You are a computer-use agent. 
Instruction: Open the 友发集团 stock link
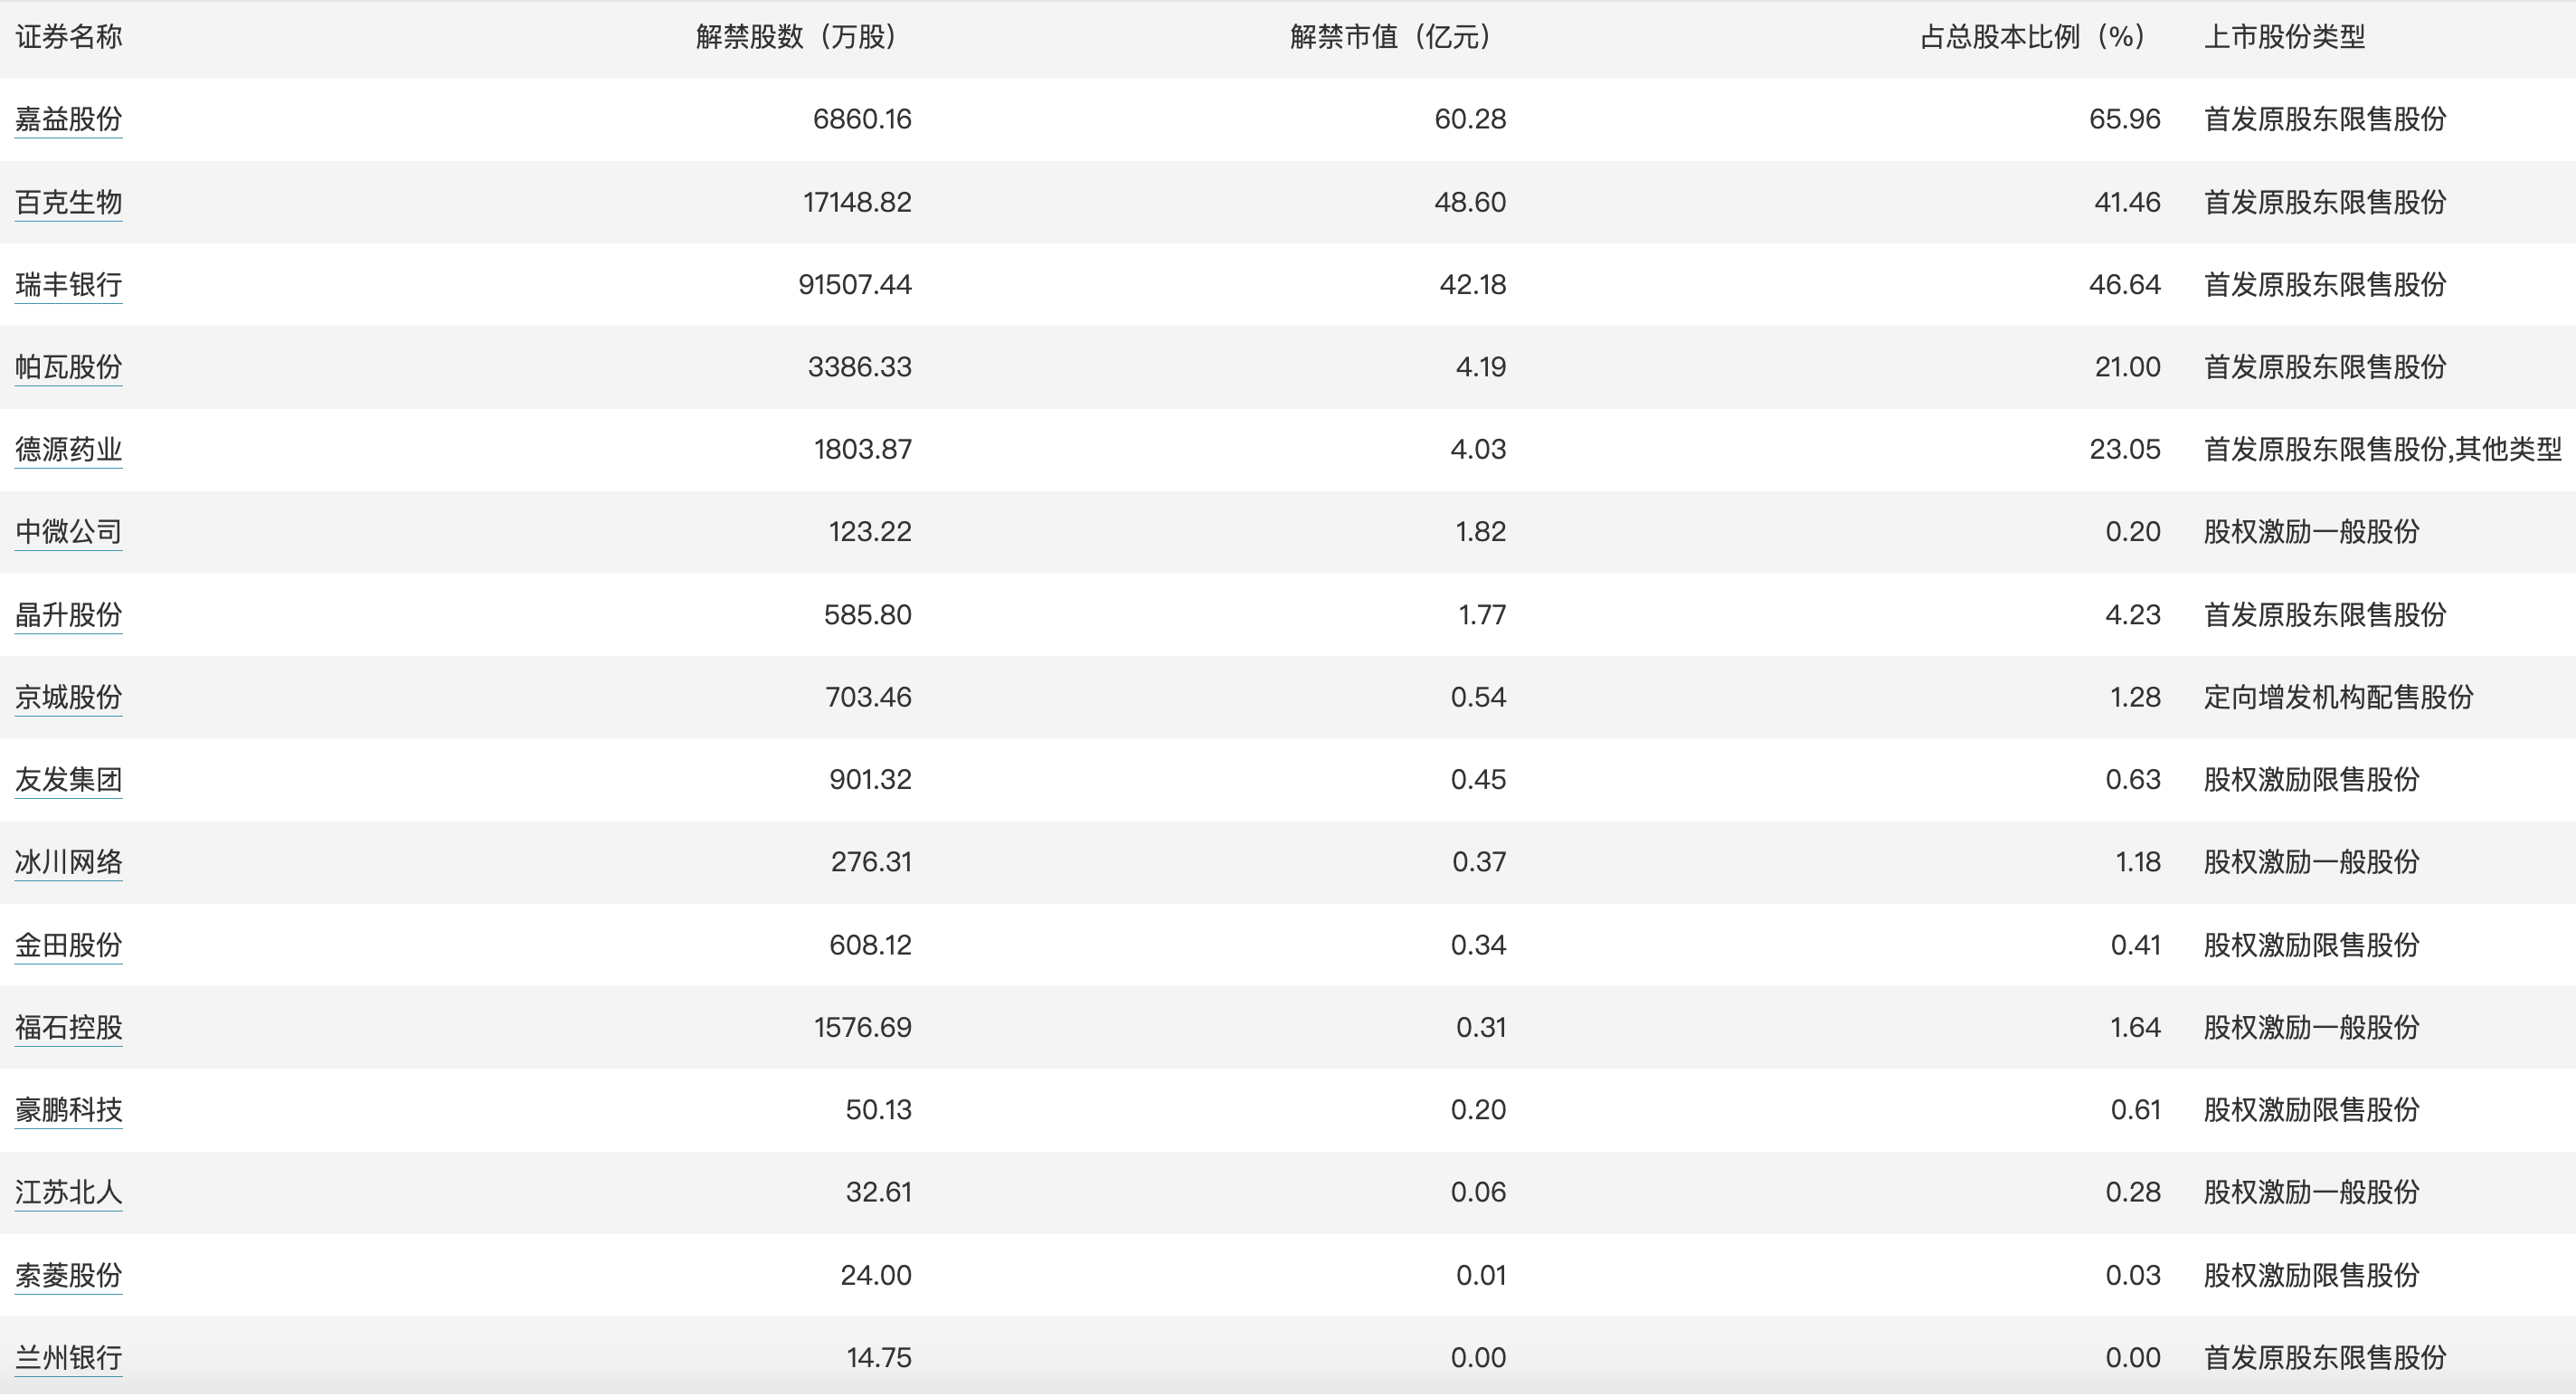(x=68, y=780)
